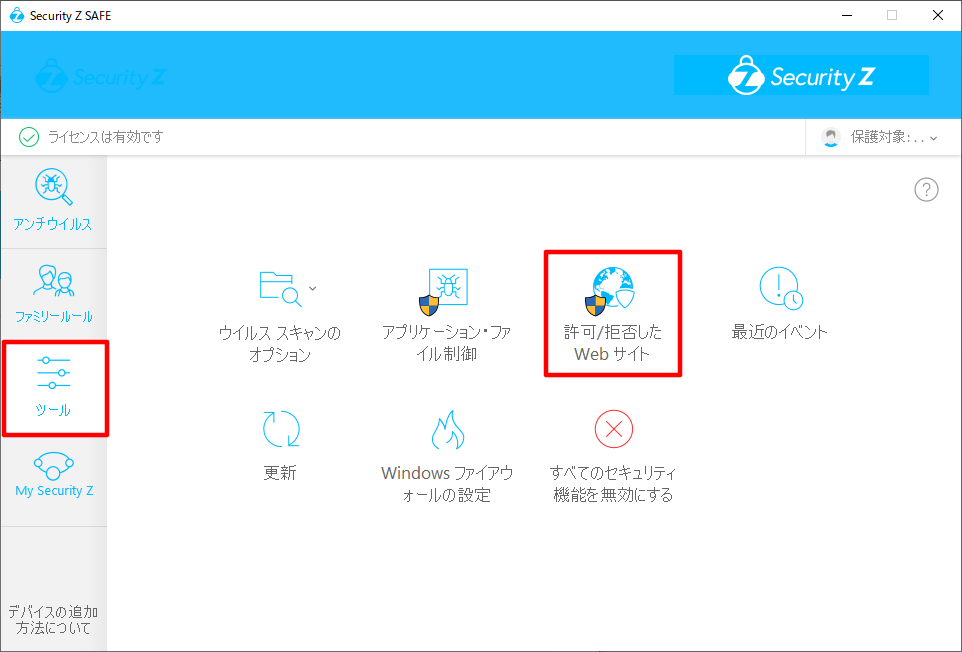
Task: Switch to ファミリールール sidebar tab
Action: (x=53, y=294)
